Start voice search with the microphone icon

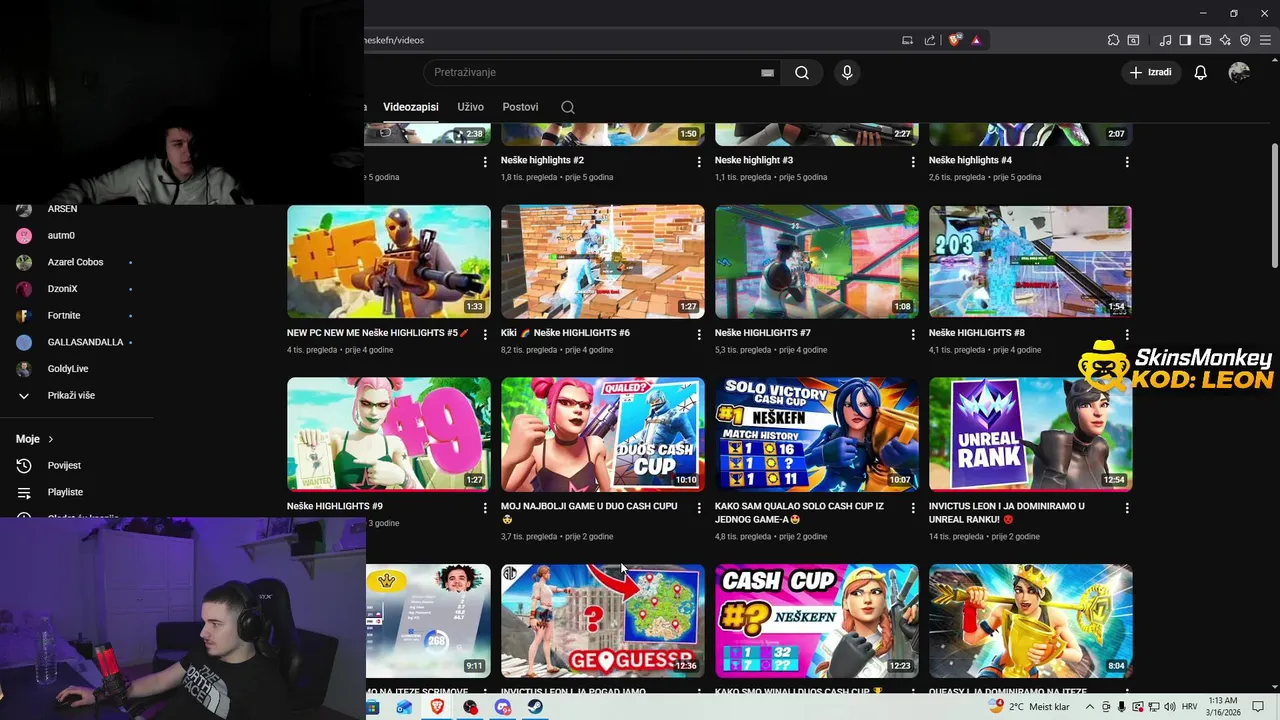tap(847, 72)
